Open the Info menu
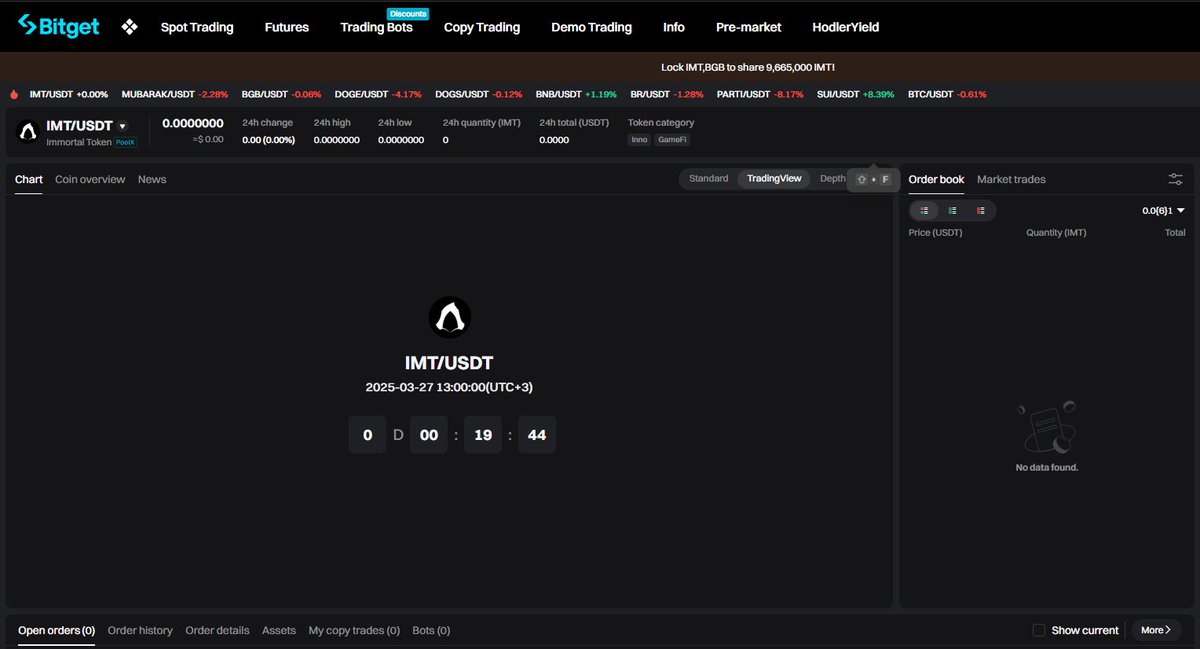Image resolution: width=1200 pixels, height=649 pixels. coord(674,27)
